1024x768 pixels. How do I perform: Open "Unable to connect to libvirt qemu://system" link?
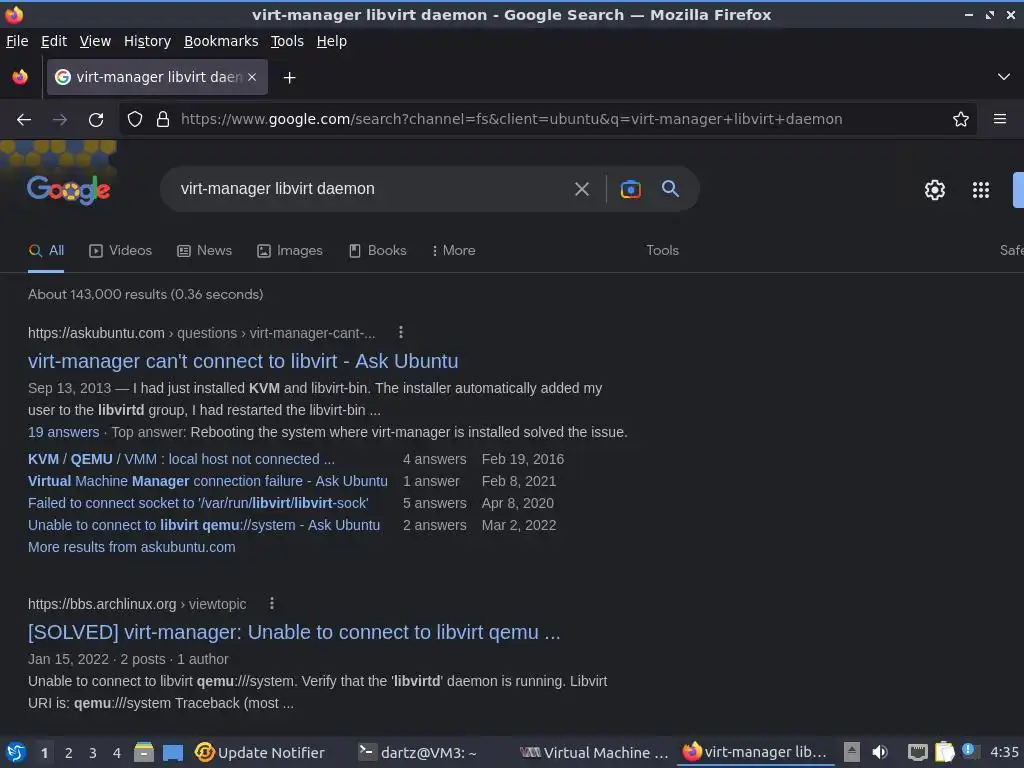click(x=204, y=526)
